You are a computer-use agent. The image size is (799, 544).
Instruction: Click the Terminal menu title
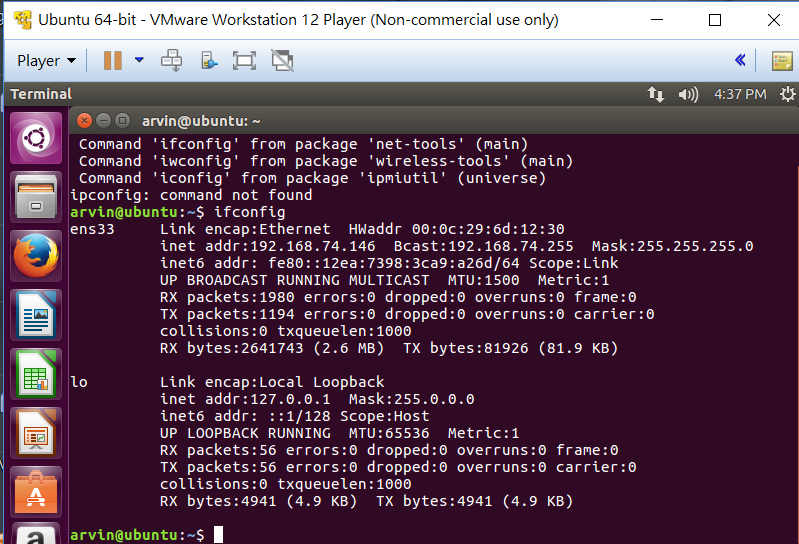[41, 94]
